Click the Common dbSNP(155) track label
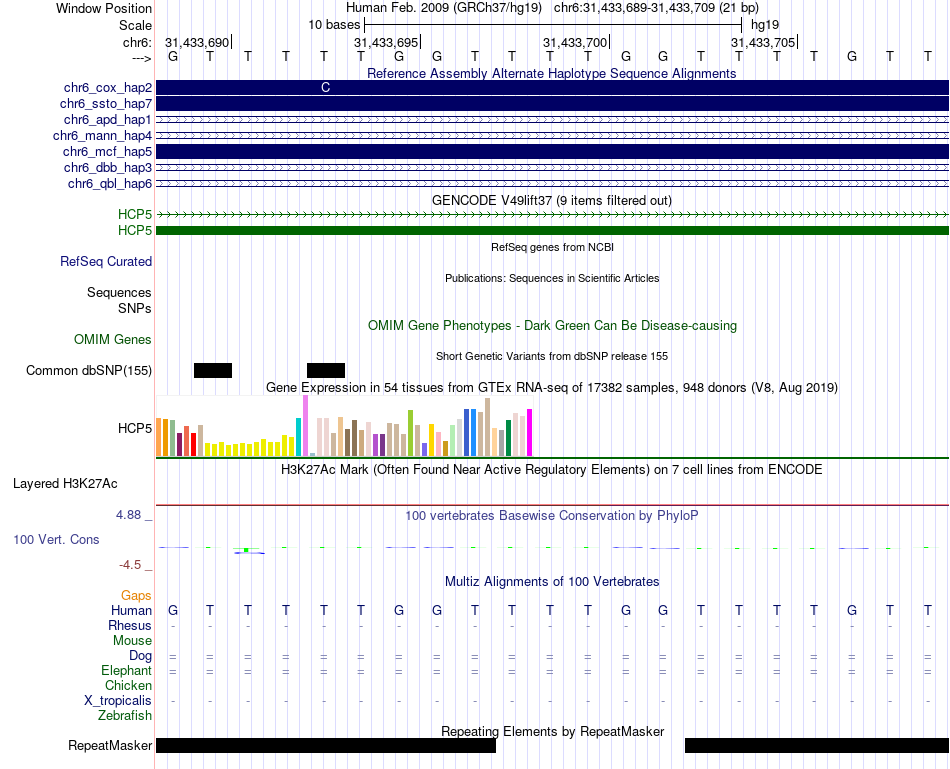Image resolution: width=950 pixels, height=769 pixels. (x=89, y=370)
